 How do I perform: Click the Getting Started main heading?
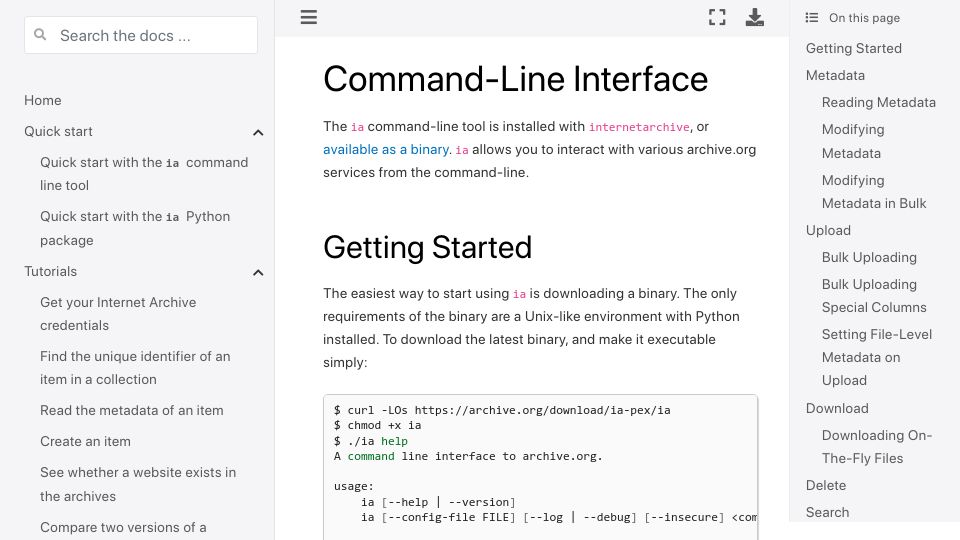click(x=427, y=247)
